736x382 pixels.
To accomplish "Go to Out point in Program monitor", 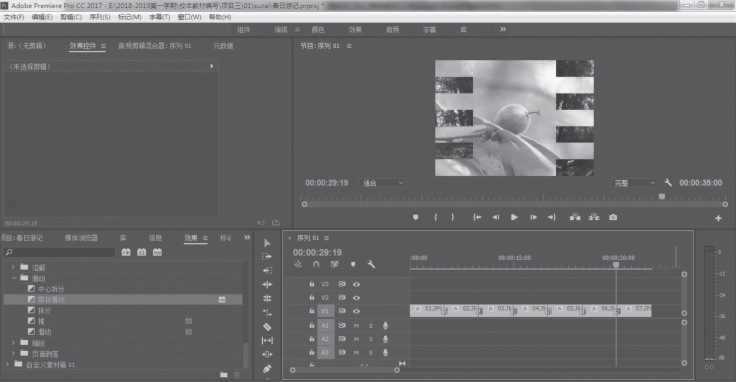I will click(x=552, y=217).
